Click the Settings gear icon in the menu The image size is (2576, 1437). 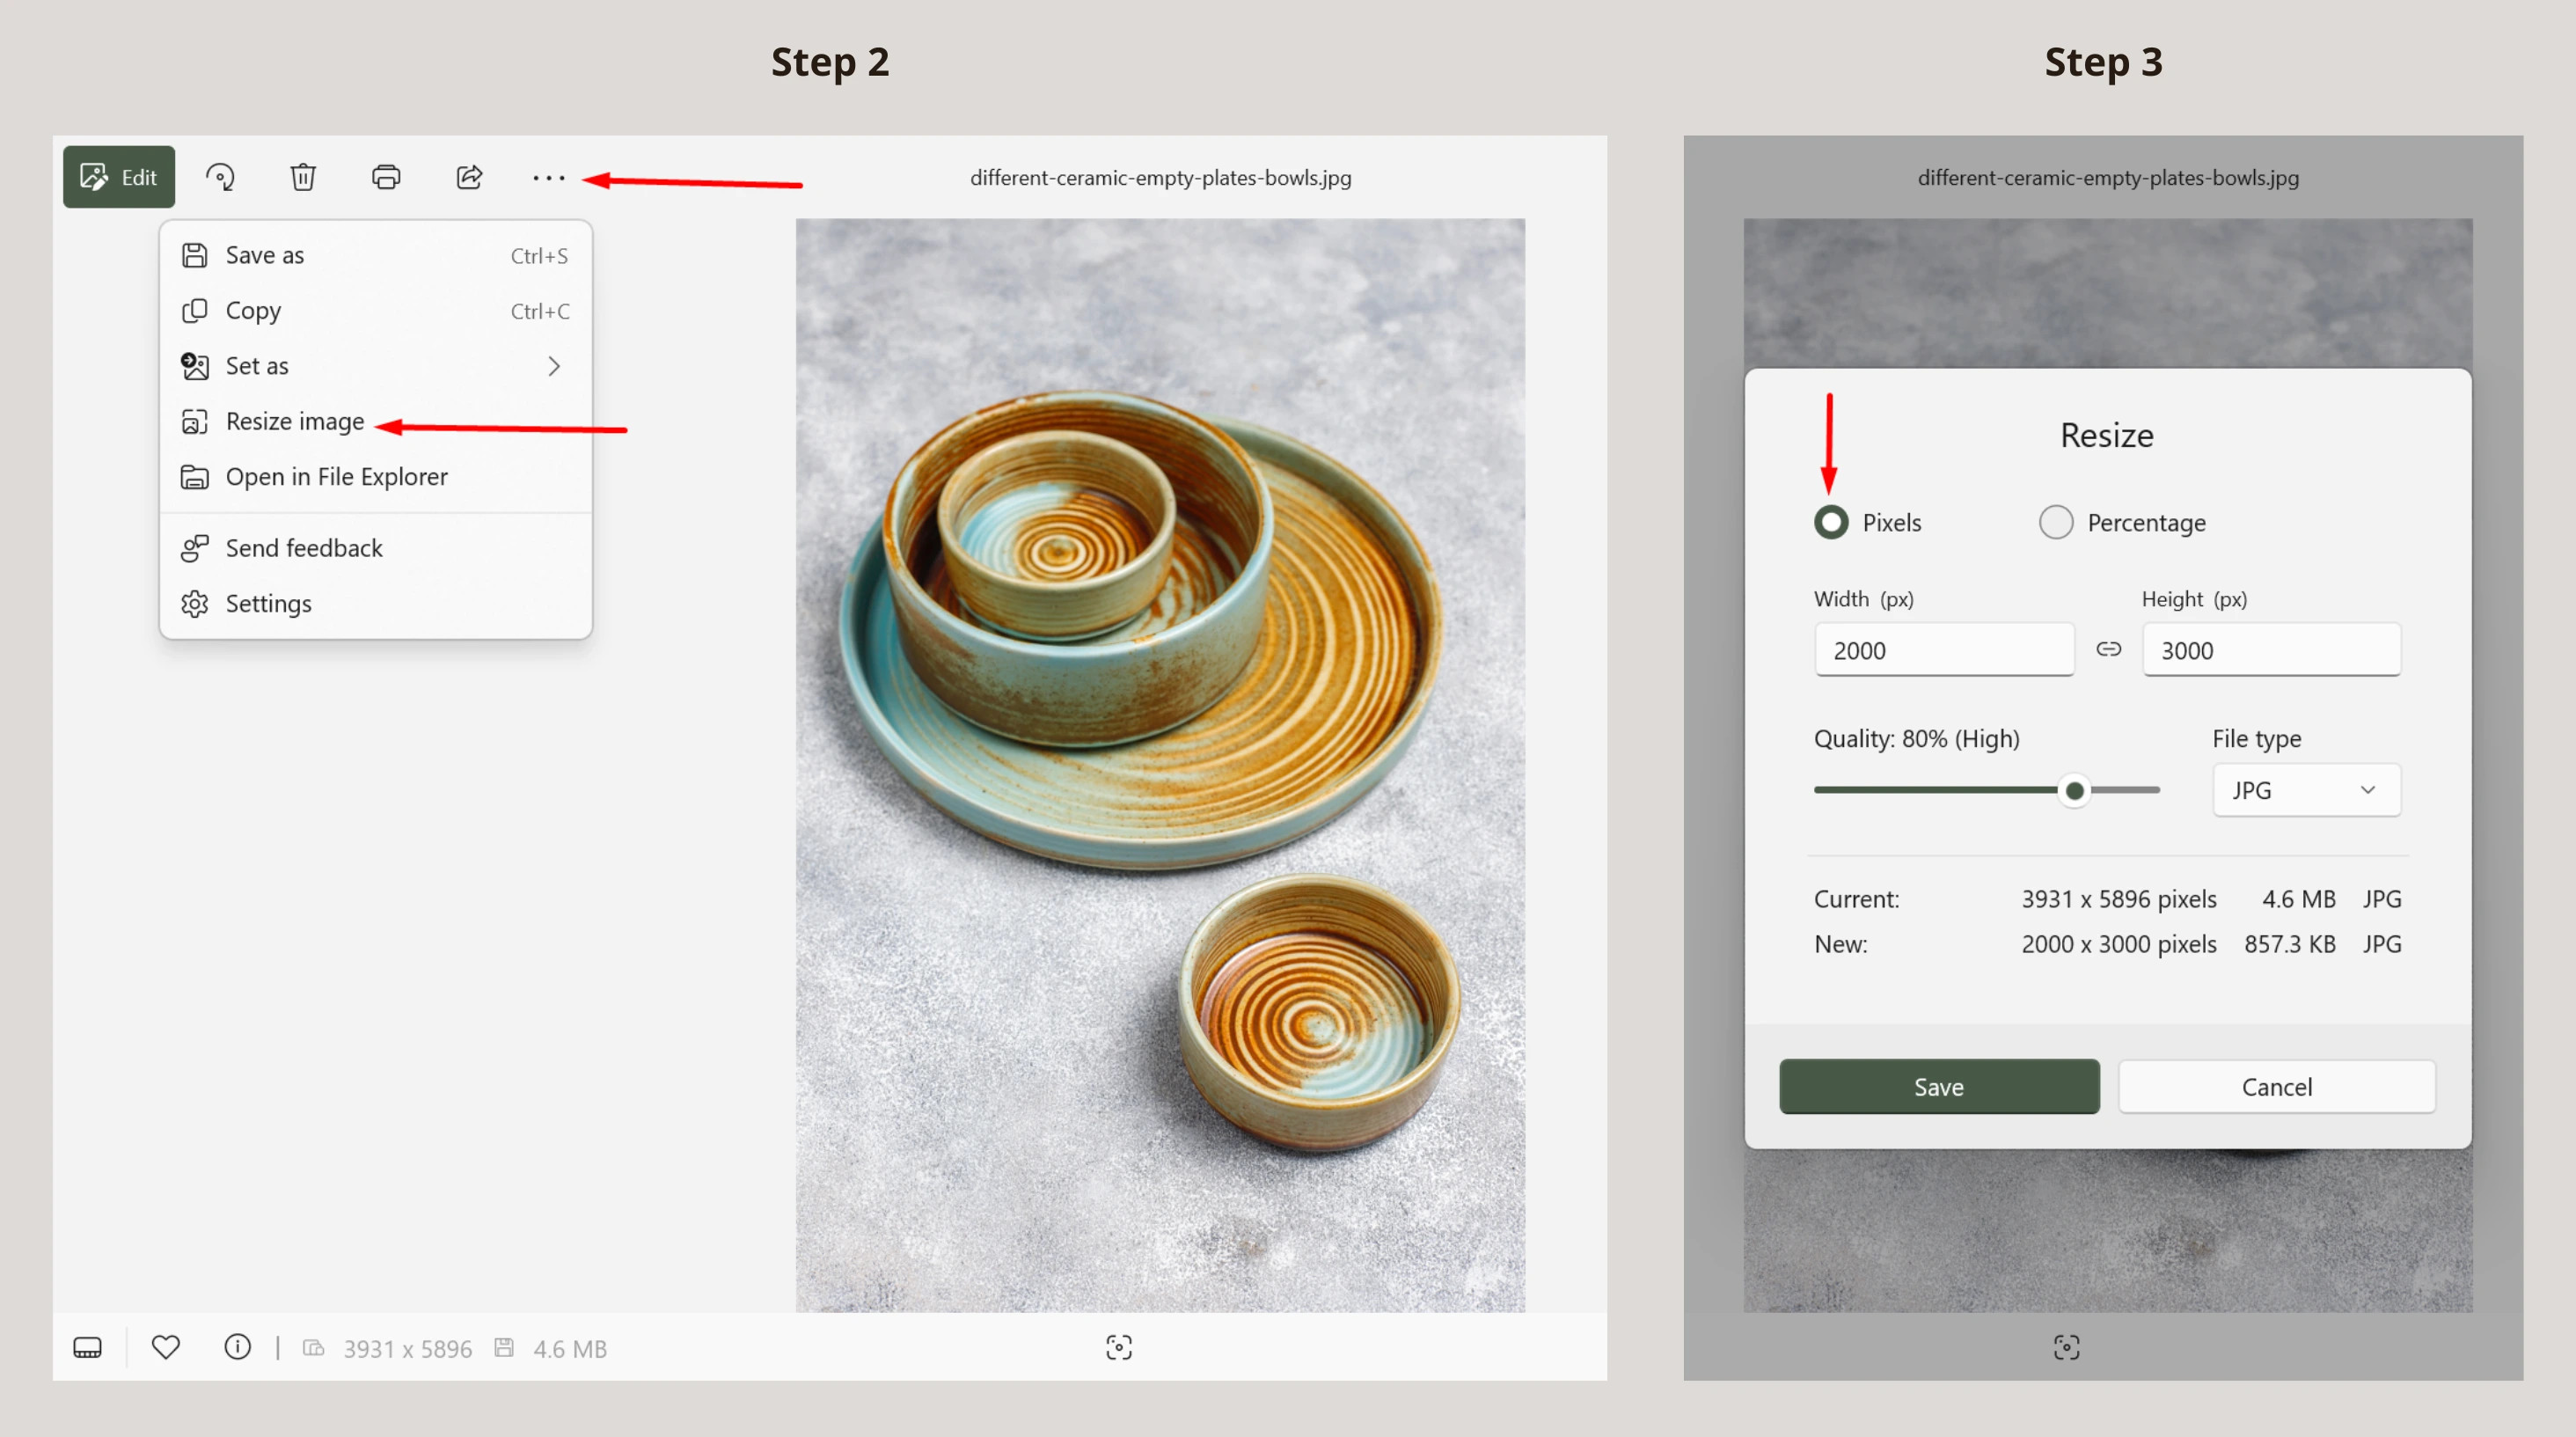pos(195,604)
